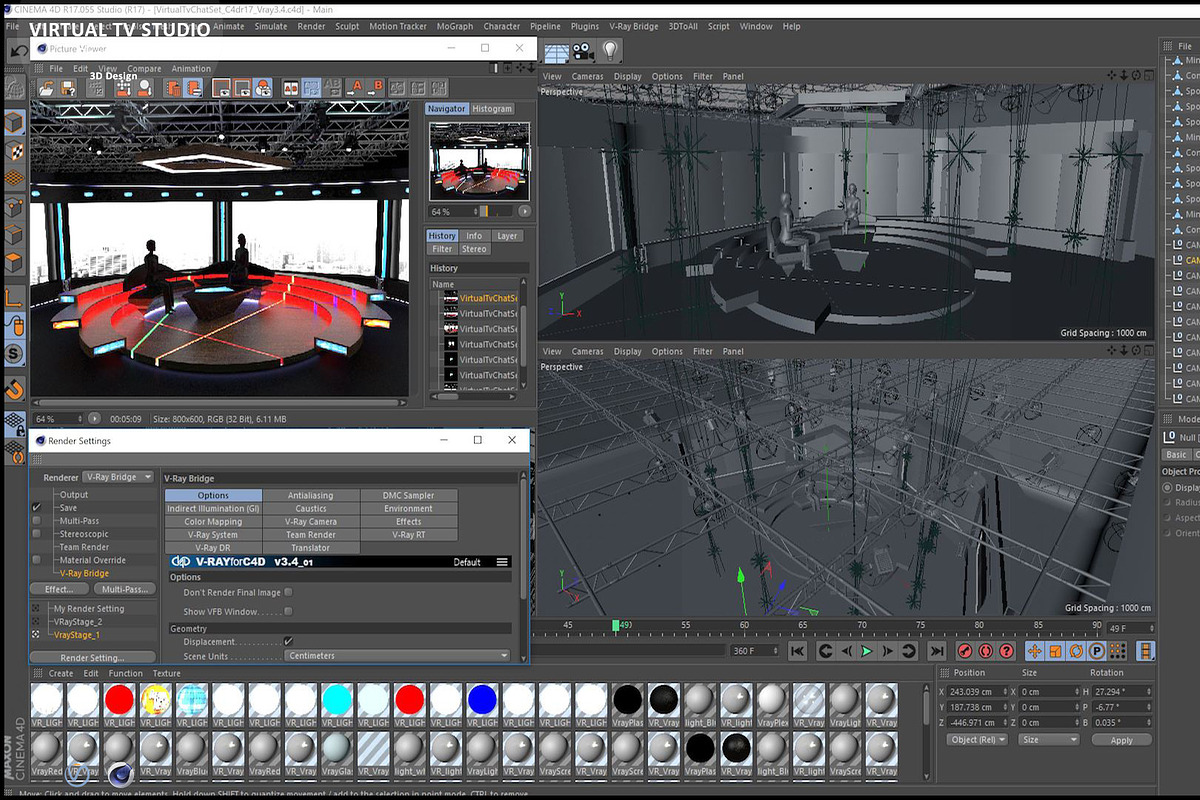1200x800 pixels.
Task: Check the Show VFB Window option
Action: tap(290, 611)
